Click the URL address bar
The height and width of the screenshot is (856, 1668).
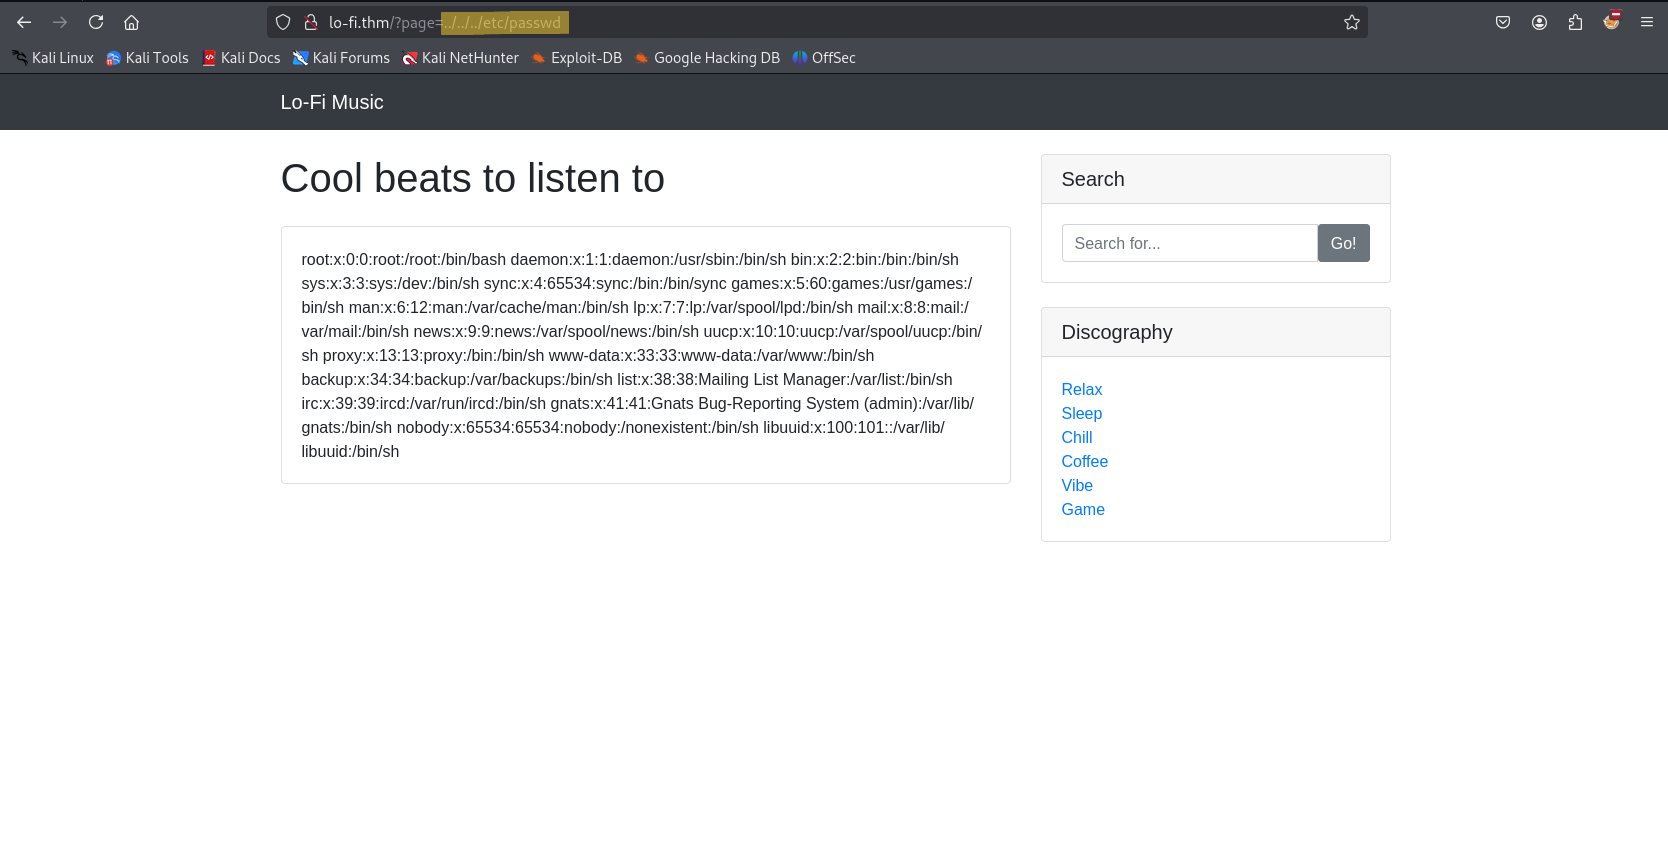tap(817, 22)
